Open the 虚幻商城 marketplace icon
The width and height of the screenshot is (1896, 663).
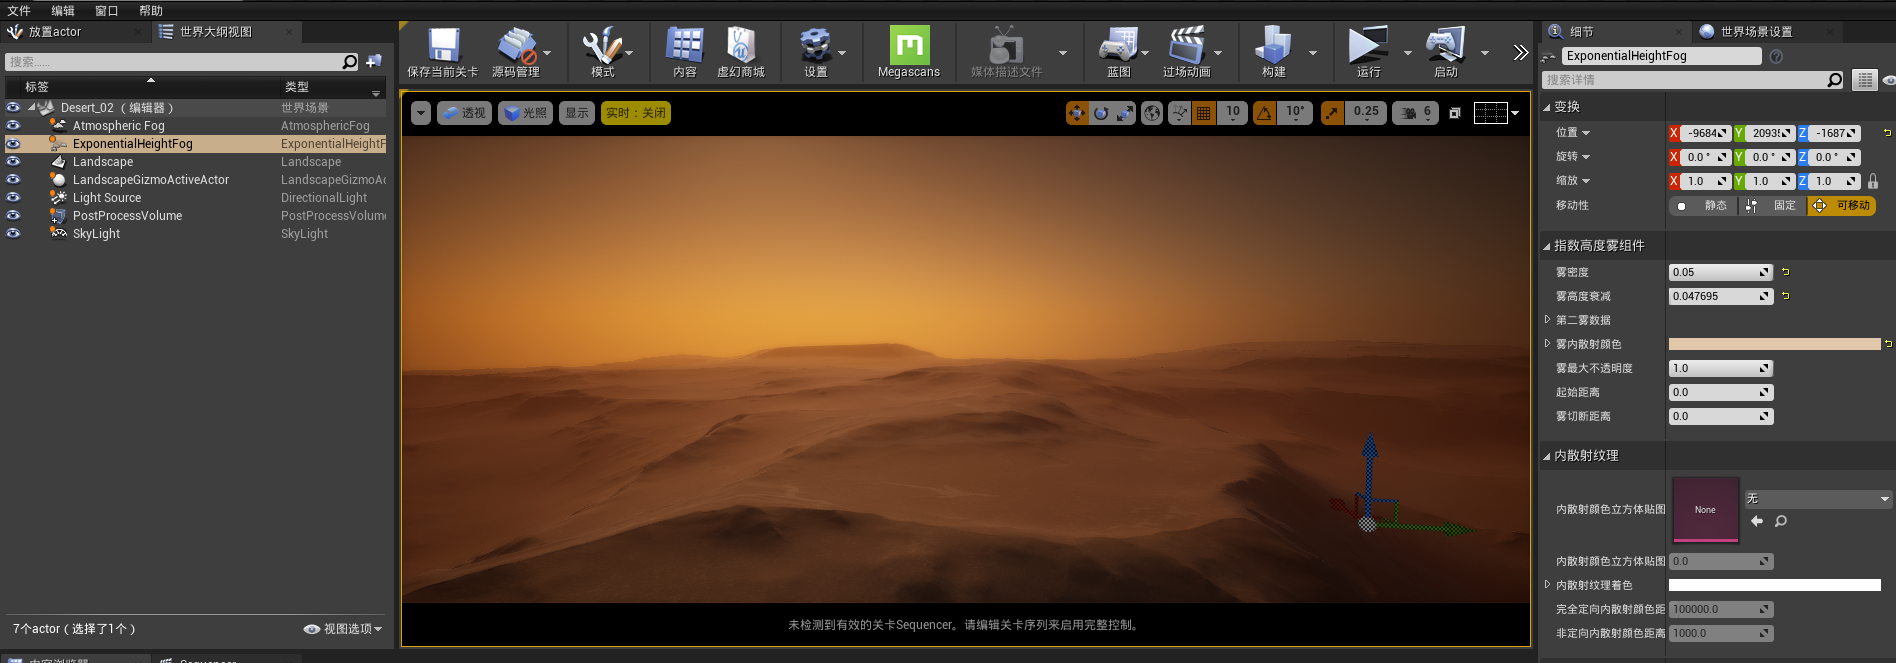point(741,45)
